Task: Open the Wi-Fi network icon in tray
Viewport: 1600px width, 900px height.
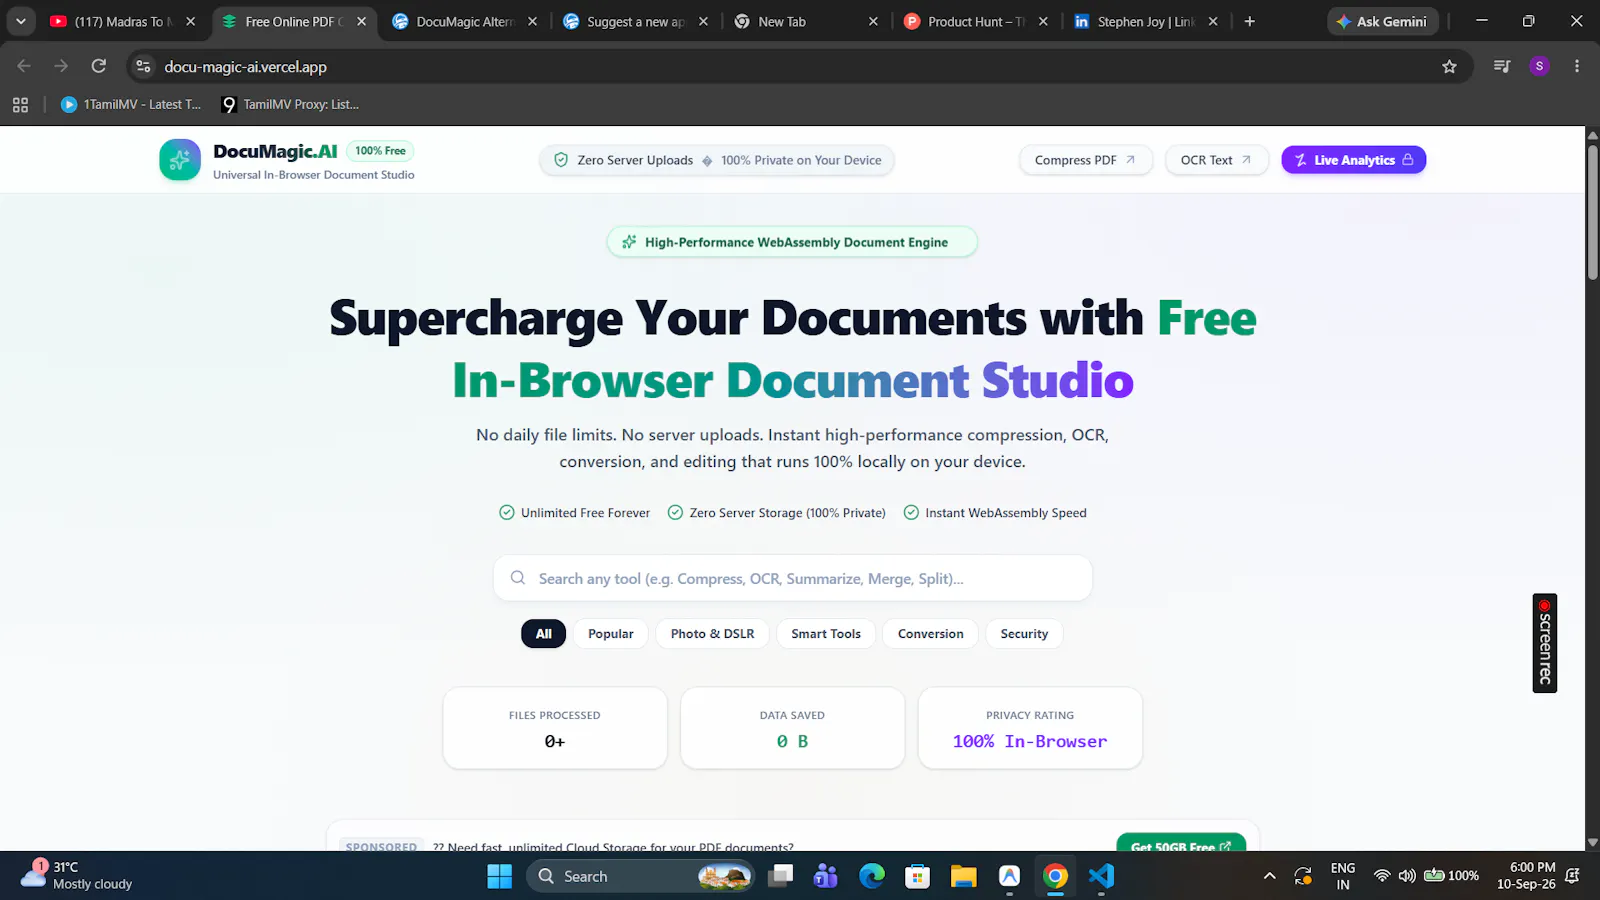Action: [x=1382, y=876]
